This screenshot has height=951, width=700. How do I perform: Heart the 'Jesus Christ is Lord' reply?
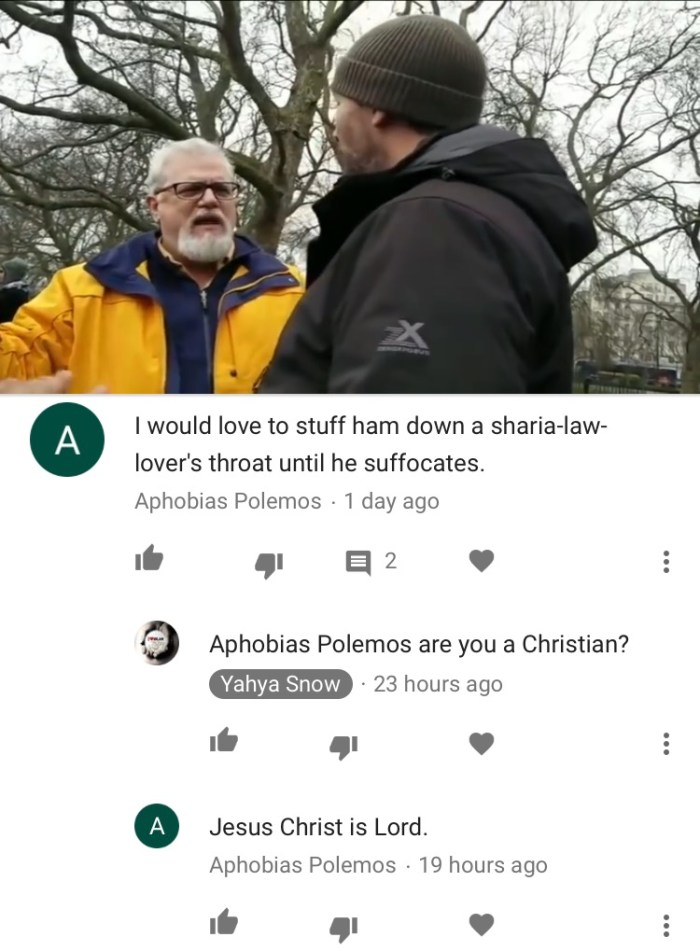482,925
